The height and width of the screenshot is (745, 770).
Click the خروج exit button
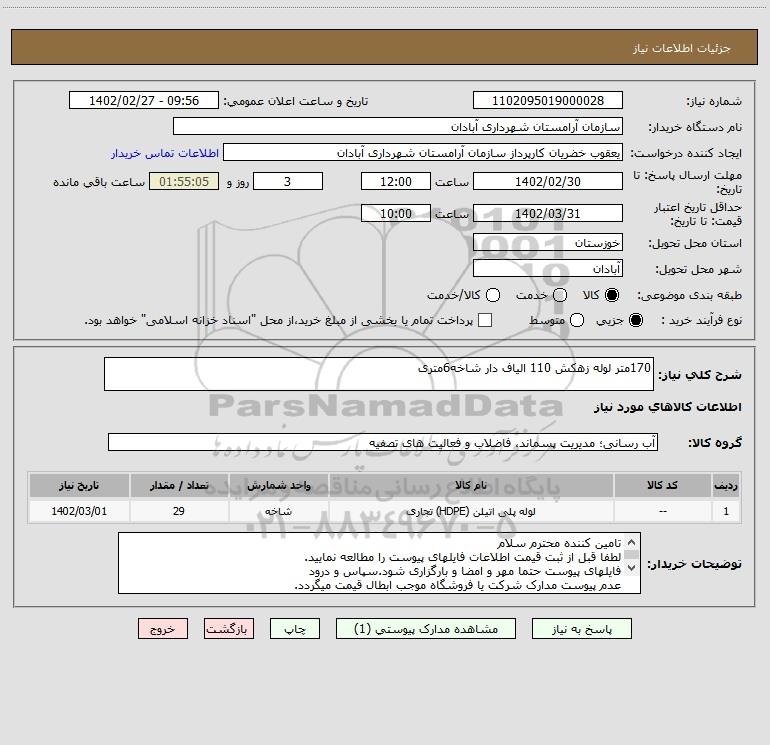(x=163, y=629)
